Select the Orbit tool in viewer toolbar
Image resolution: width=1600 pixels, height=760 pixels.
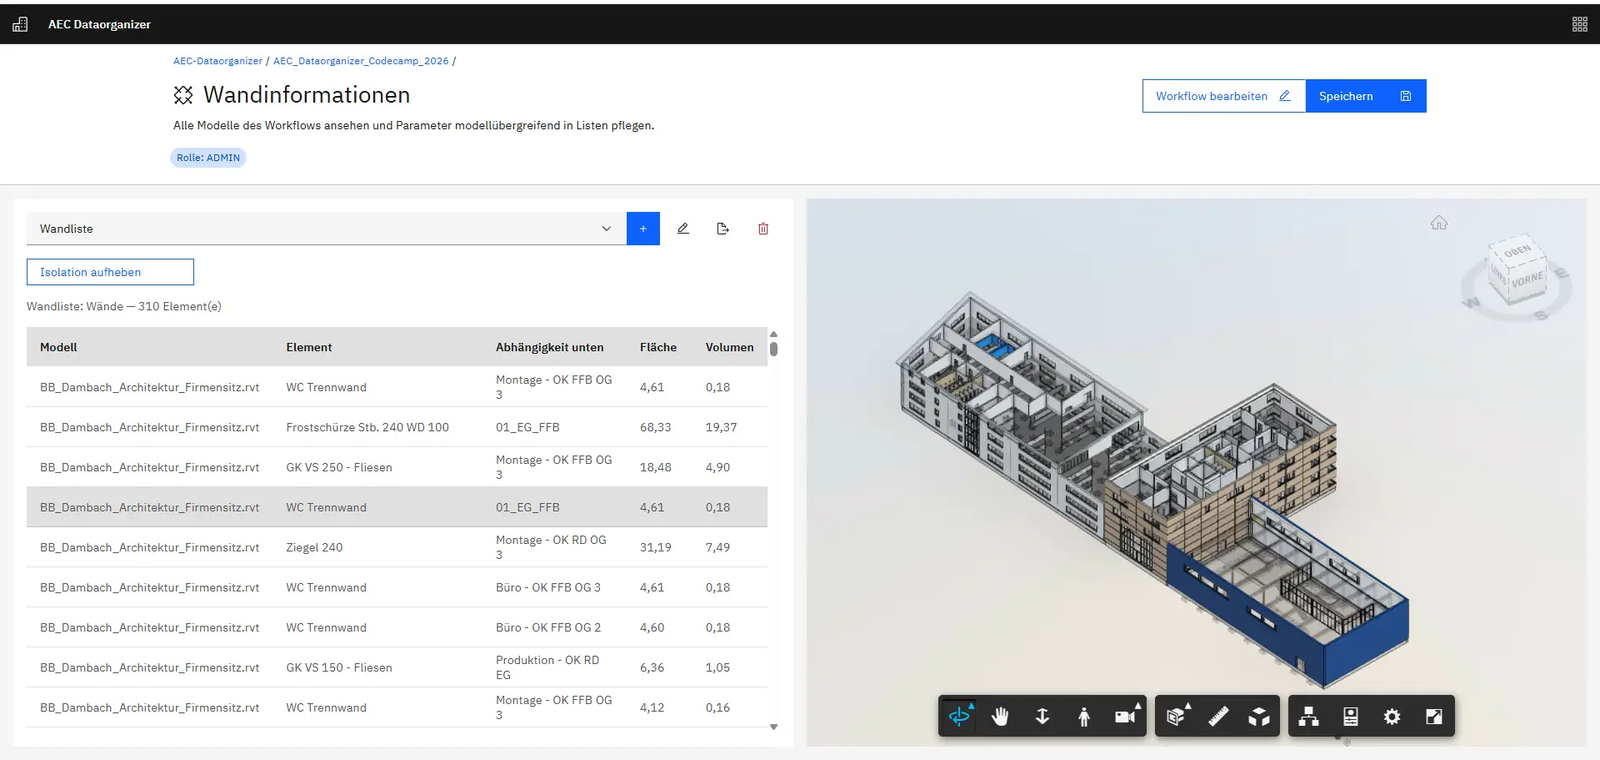tap(960, 716)
